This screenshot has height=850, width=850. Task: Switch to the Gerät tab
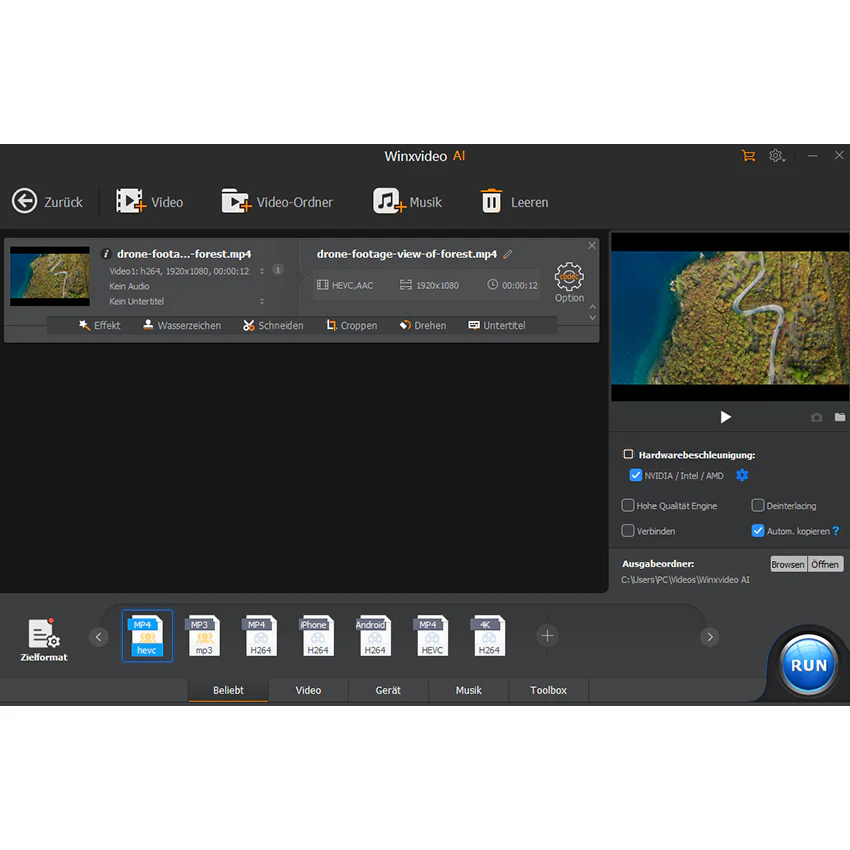pyautogui.click(x=388, y=690)
